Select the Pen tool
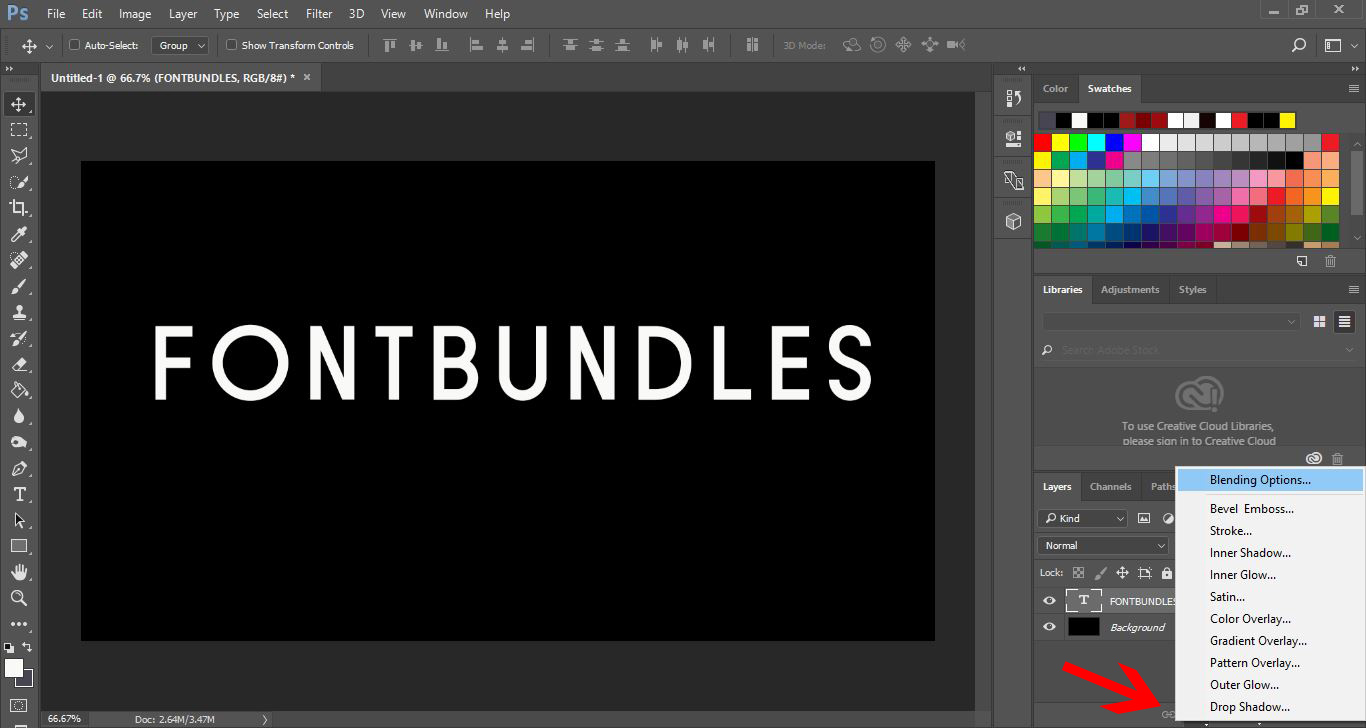The image size is (1366, 728). 19,468
